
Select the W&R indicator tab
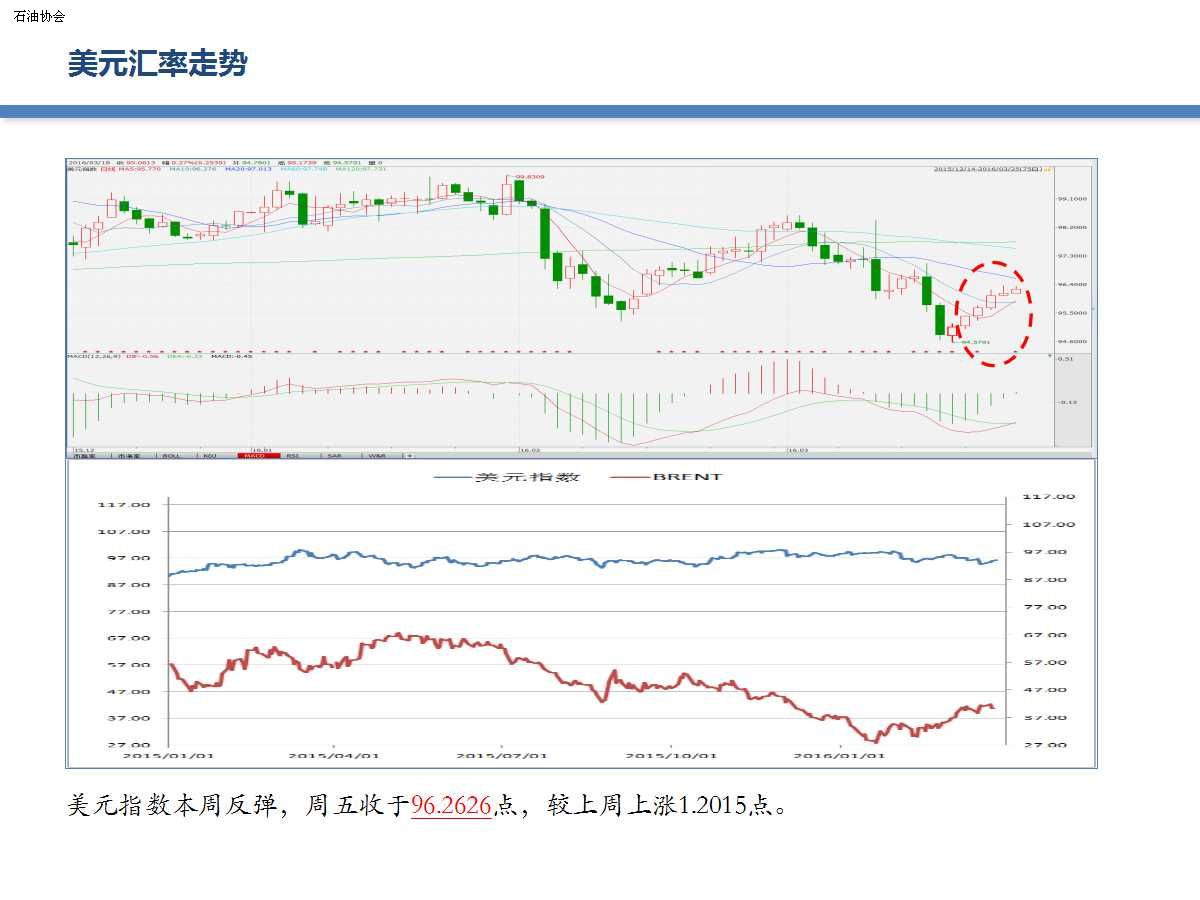click(x=377, y=455)
